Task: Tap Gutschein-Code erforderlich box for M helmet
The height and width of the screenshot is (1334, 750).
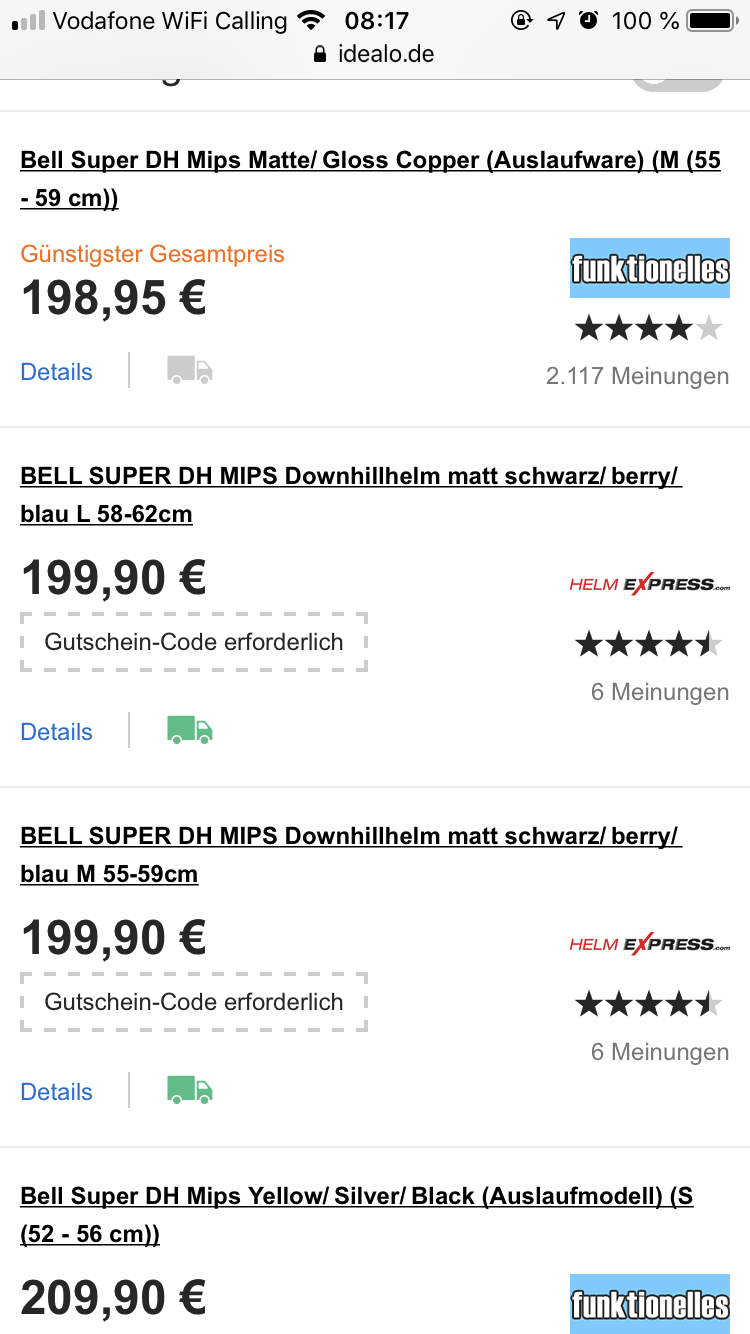Action: [194, 1002]
